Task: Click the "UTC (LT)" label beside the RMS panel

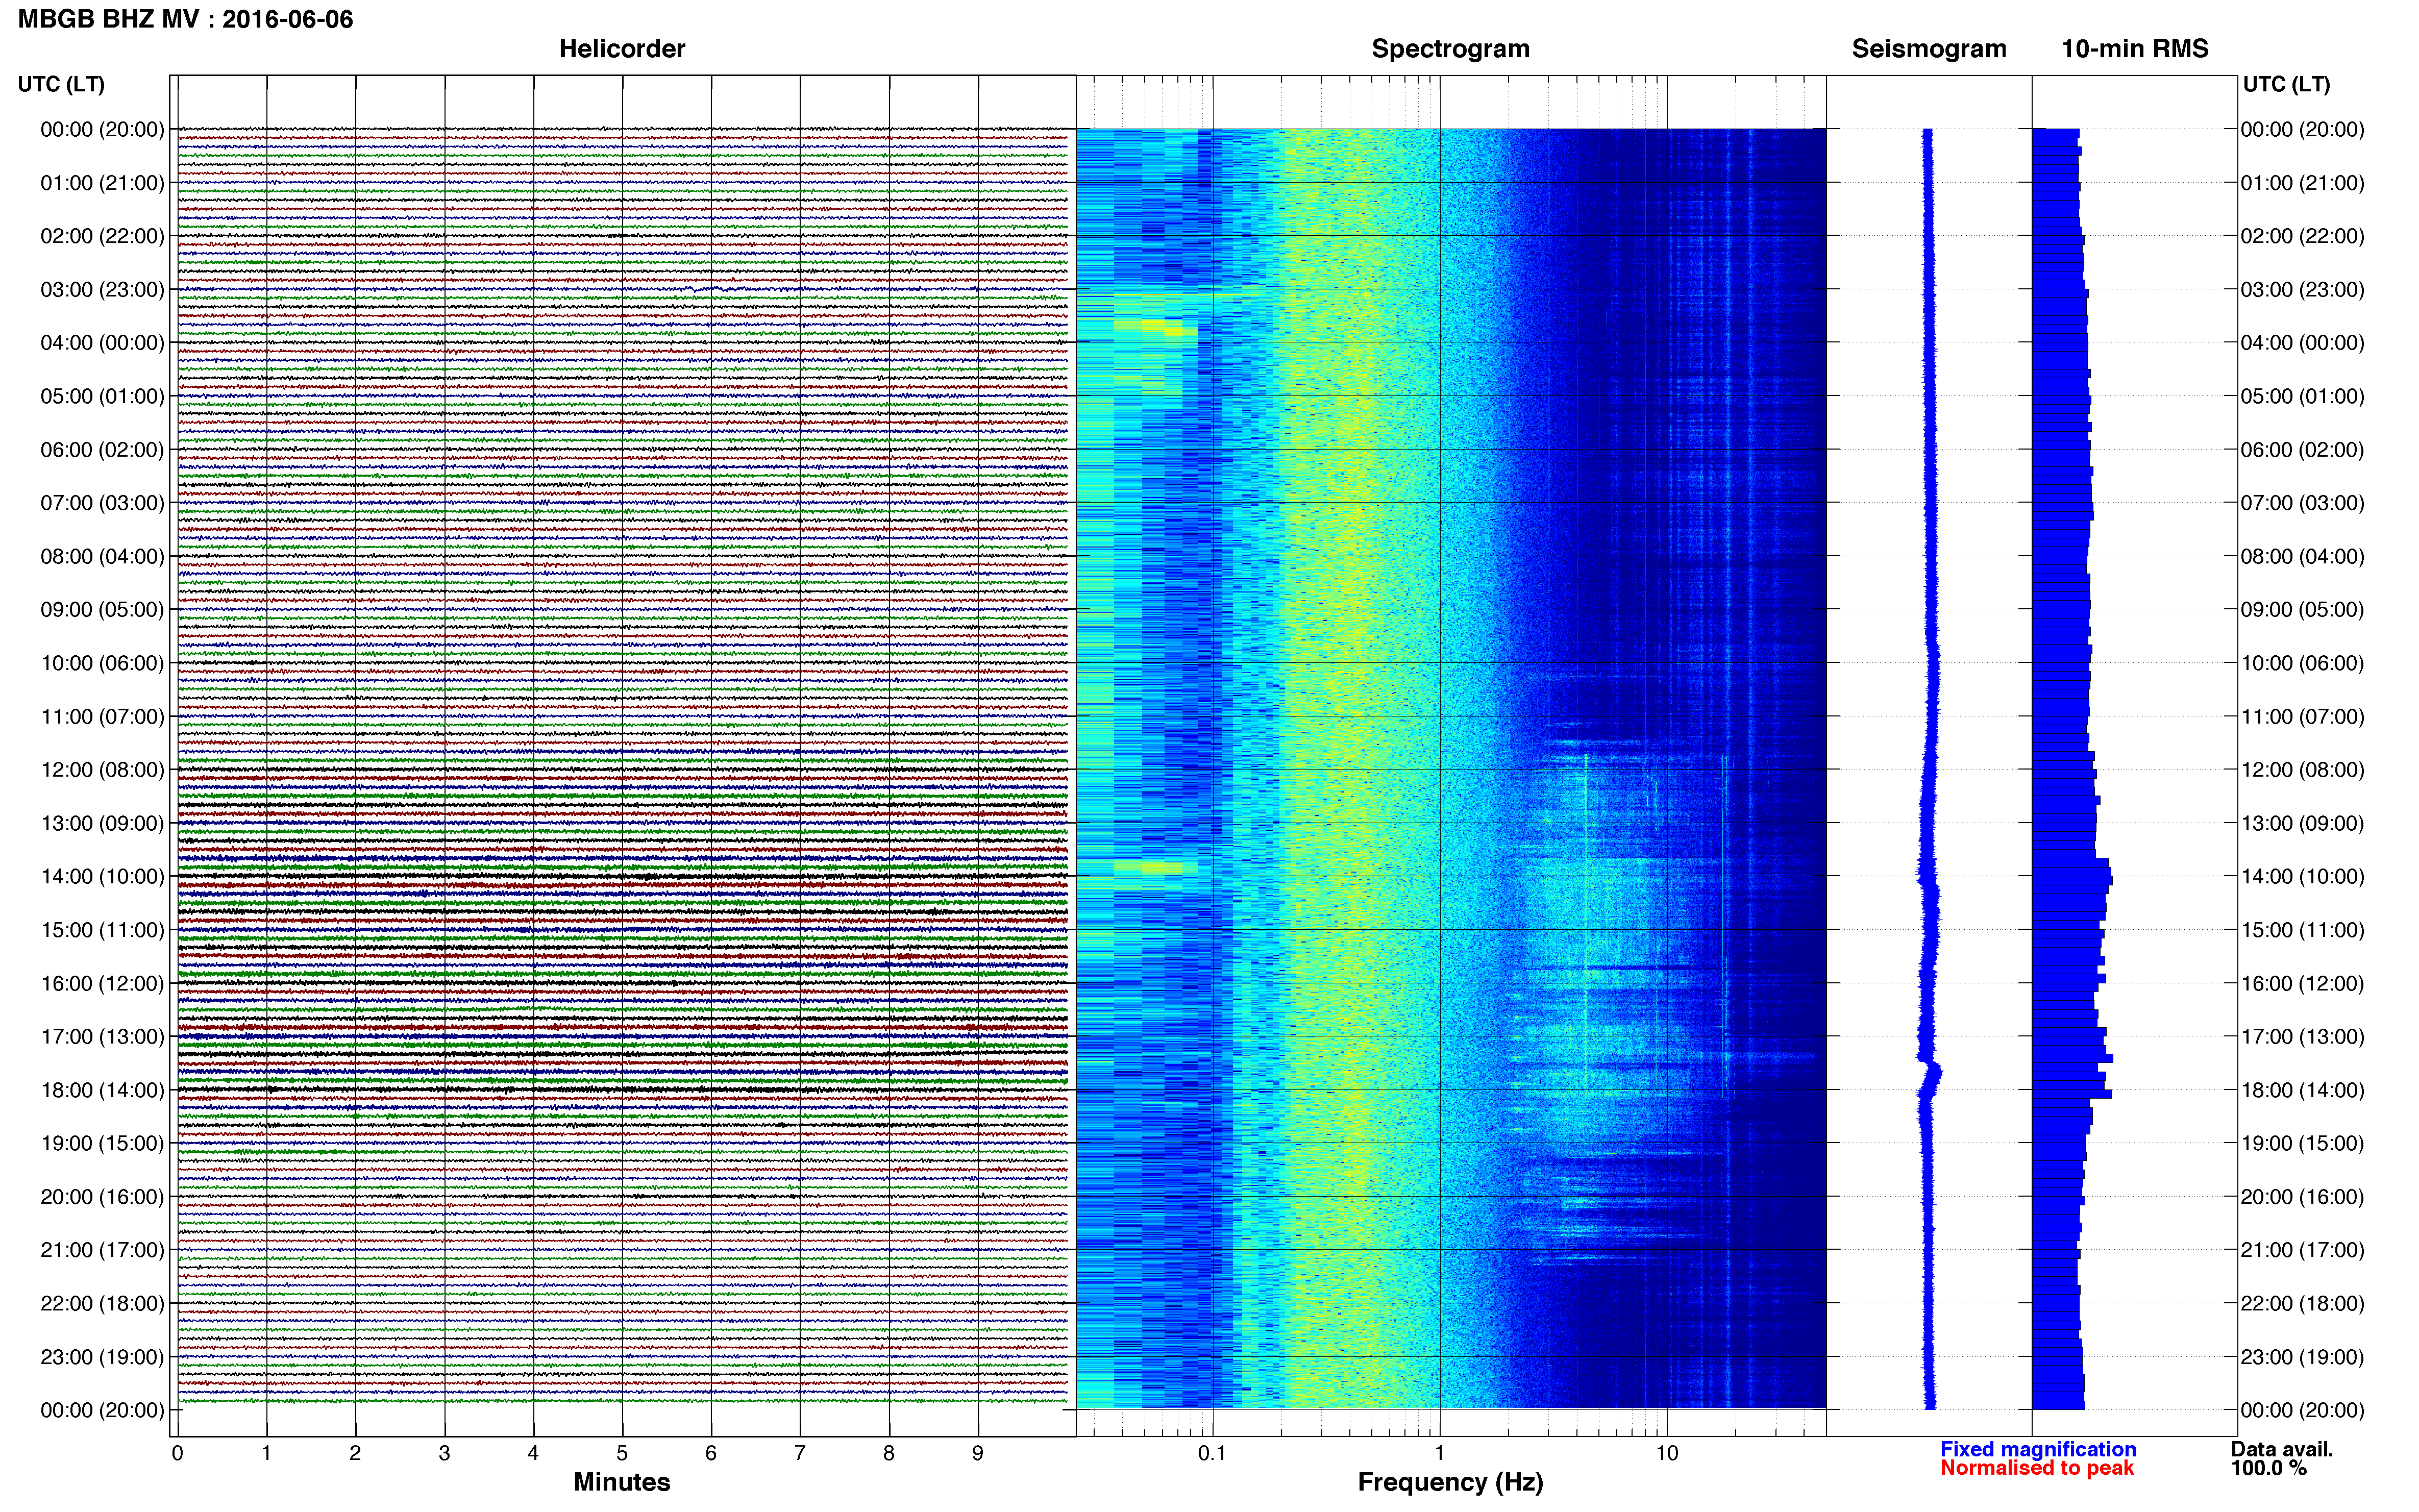Action: click(x=2286, y=84)
